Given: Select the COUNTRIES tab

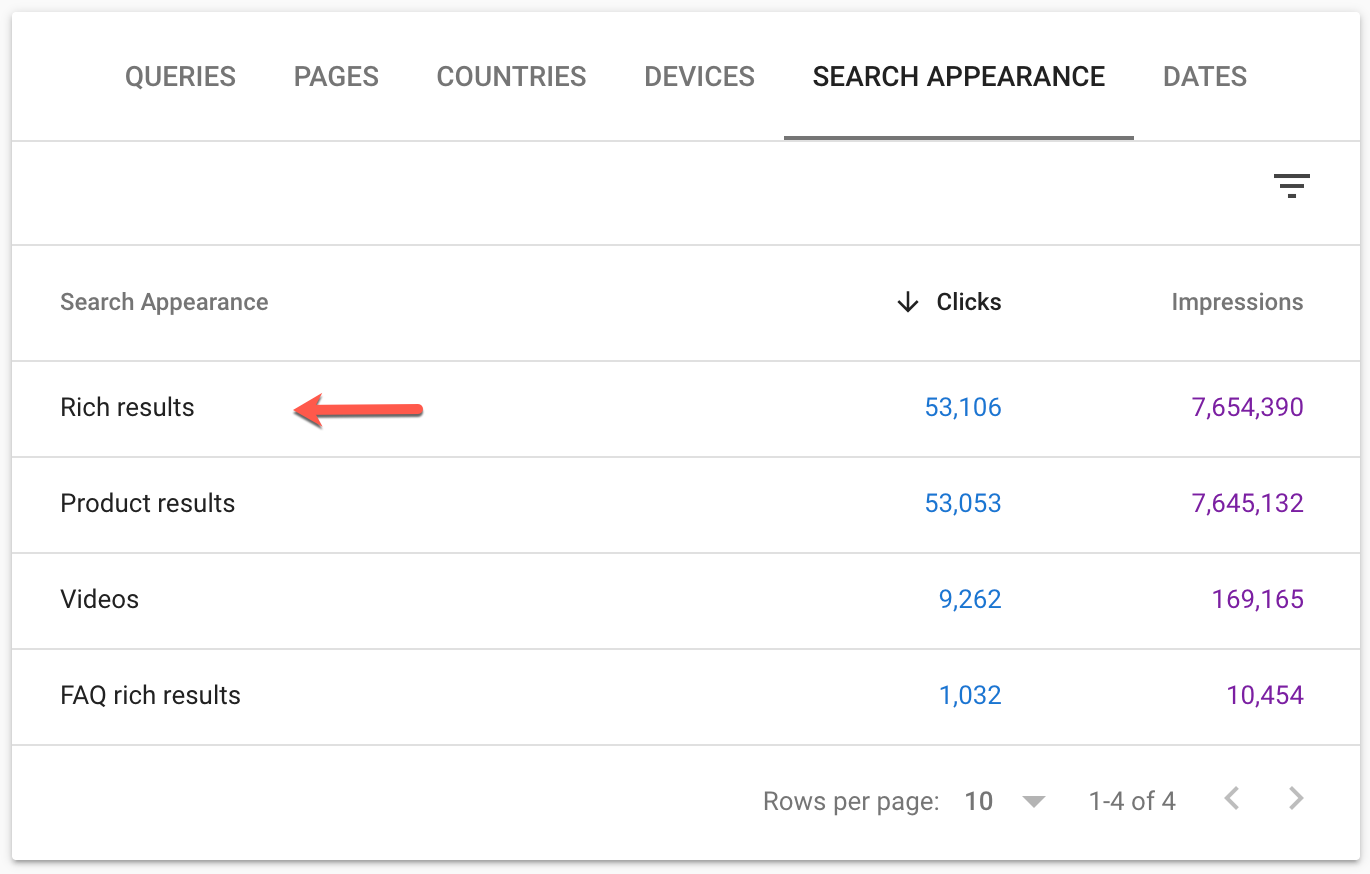Looking at the screenshot, I should tap(511, 76).
